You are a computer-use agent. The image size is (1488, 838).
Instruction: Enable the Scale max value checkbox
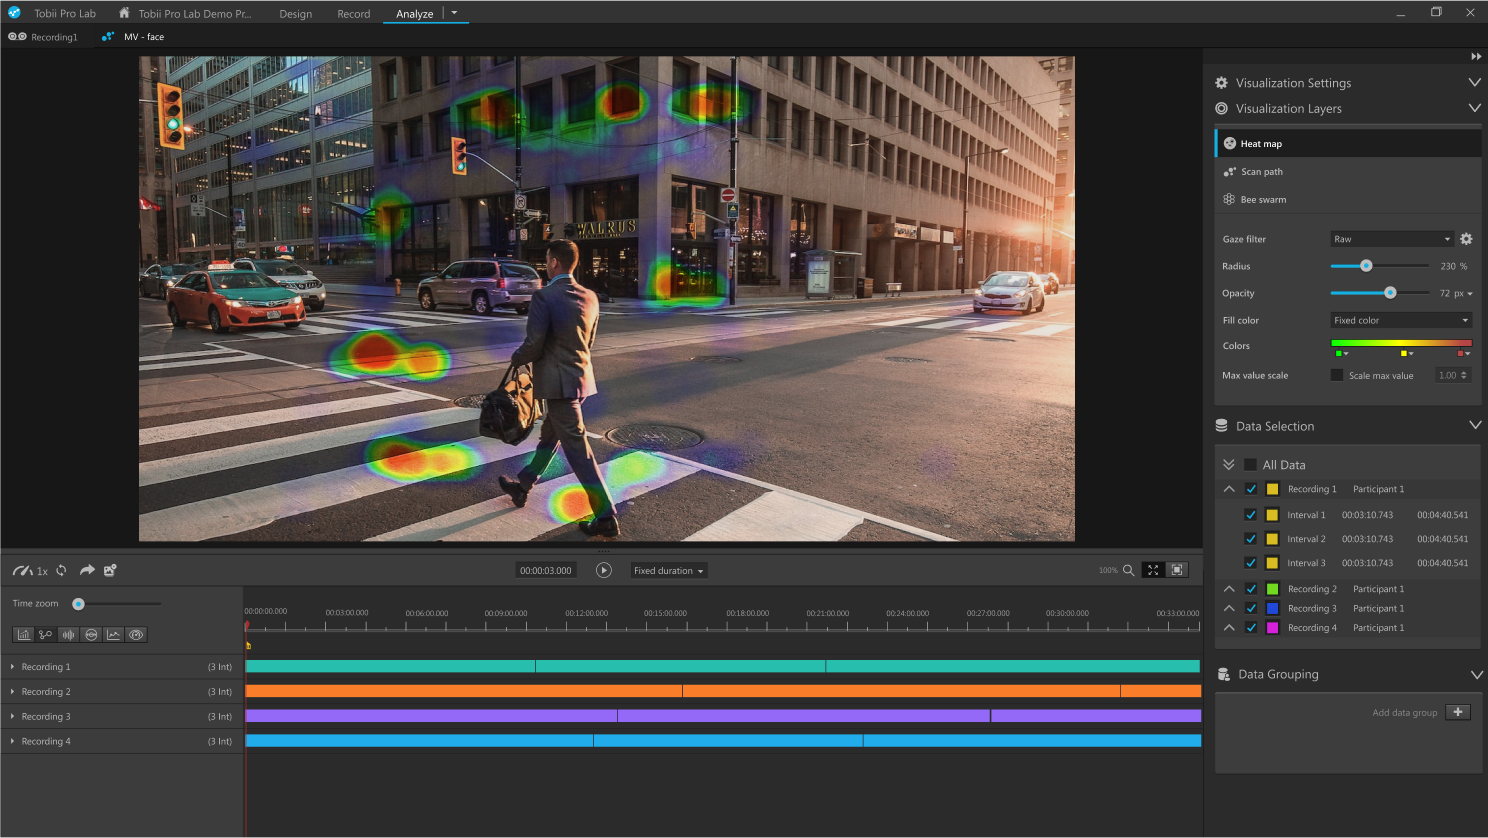(1337, 375)
